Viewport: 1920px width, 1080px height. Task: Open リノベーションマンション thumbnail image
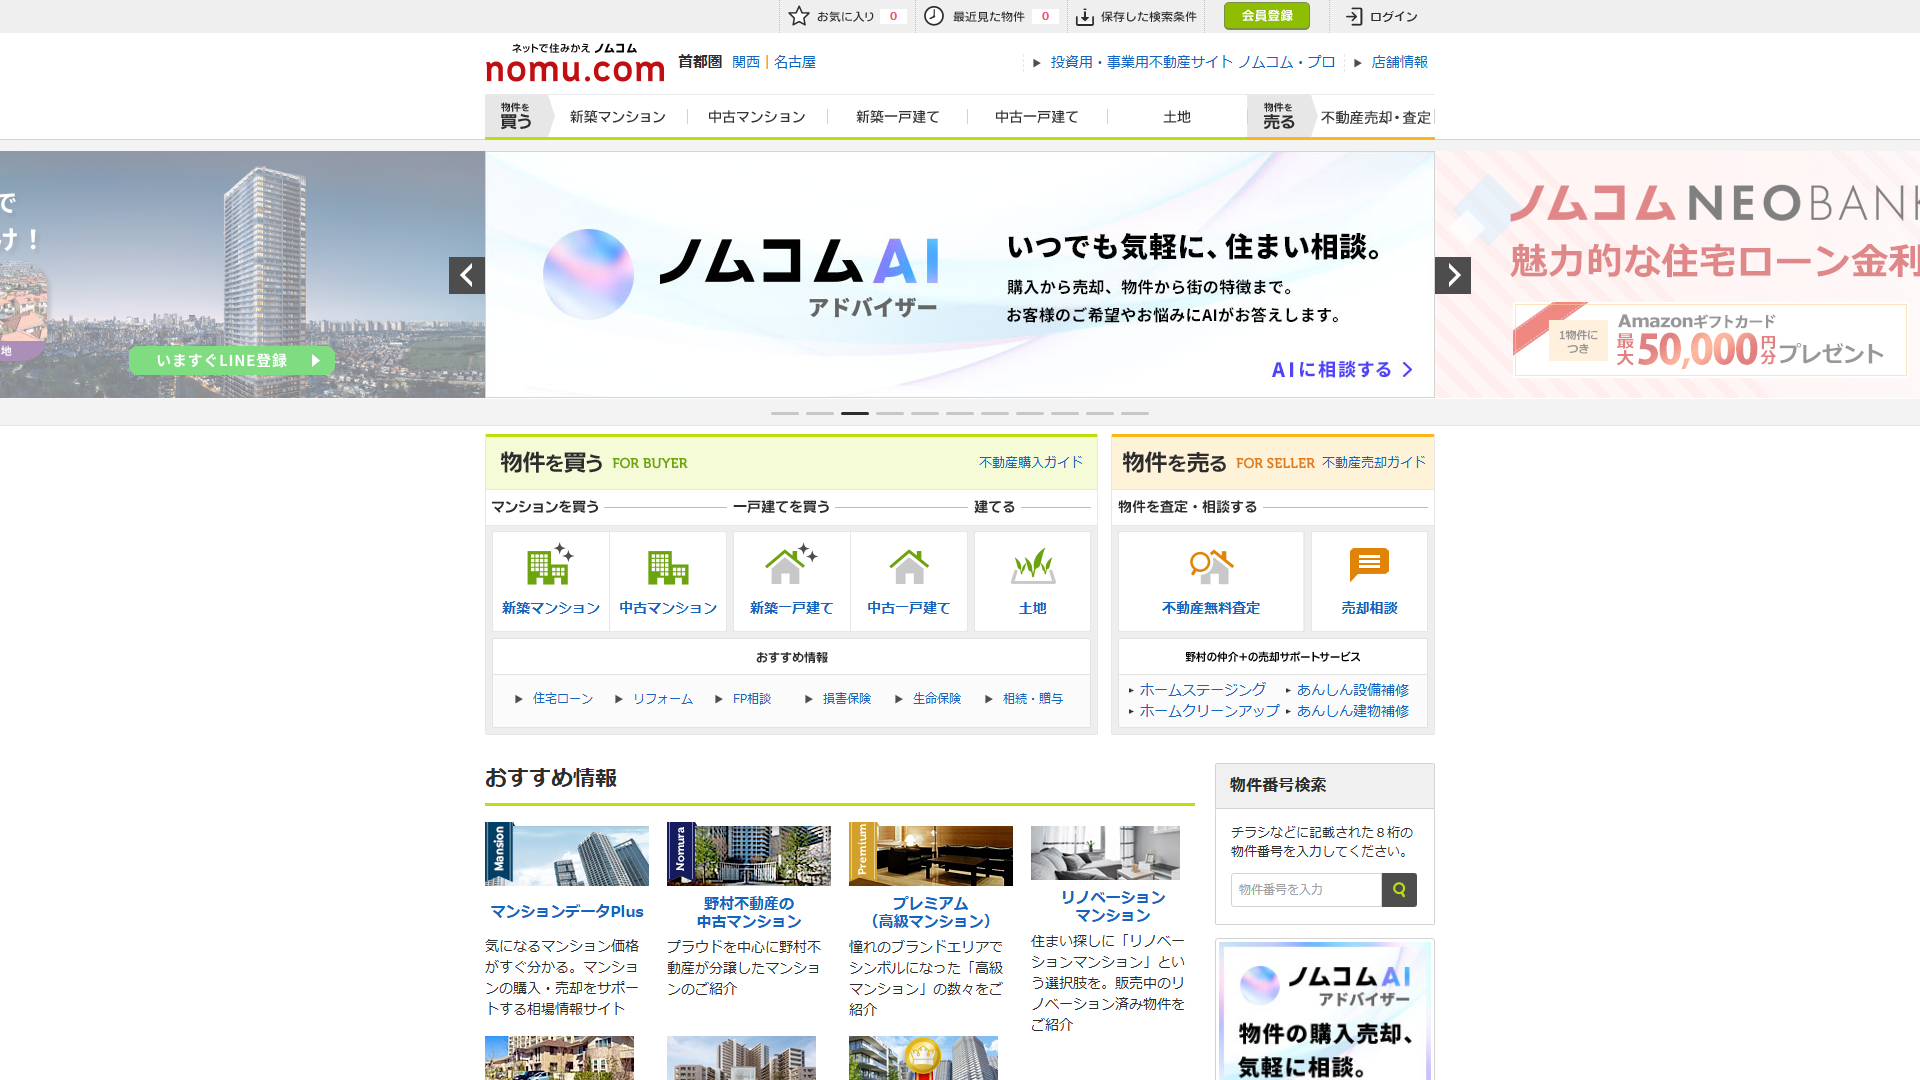click(x=1105, y=853)
